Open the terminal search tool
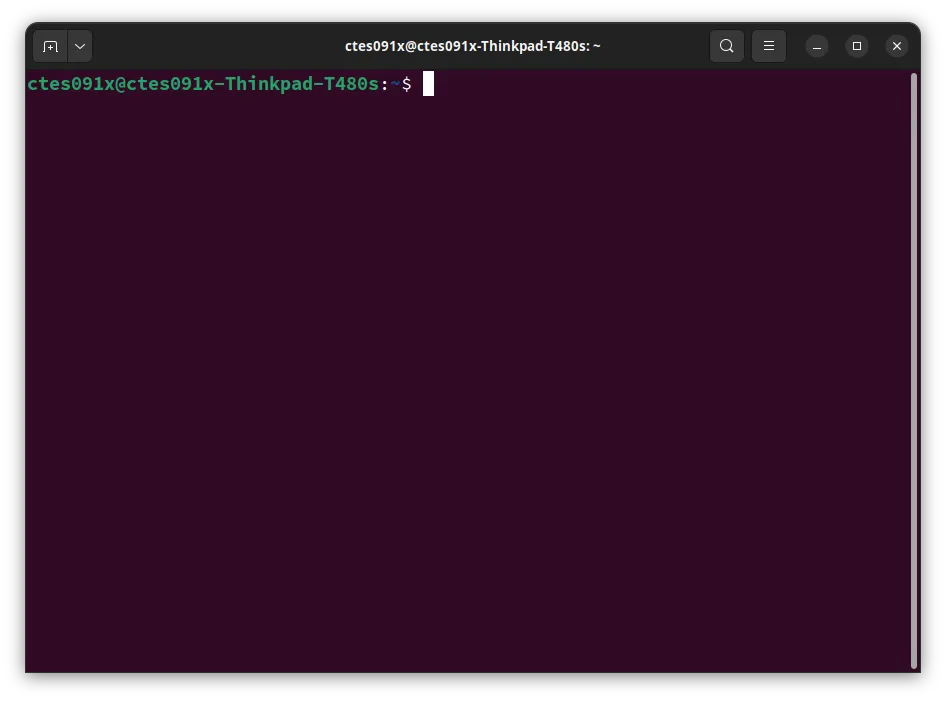Screen dimensions: 946x701 coord(727,46)
